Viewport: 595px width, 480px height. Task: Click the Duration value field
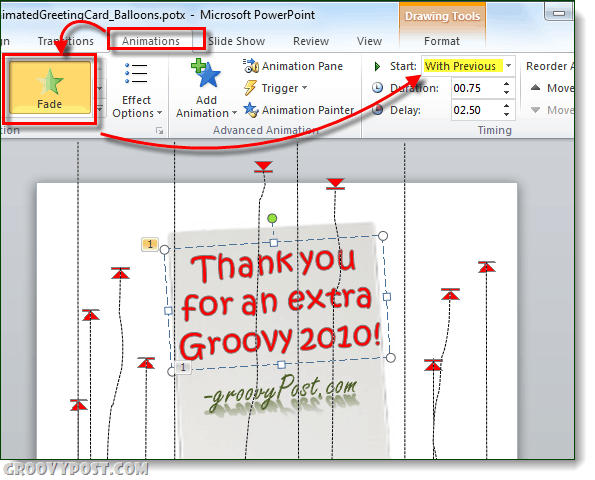pyautogui.click(x=477, y=88)
